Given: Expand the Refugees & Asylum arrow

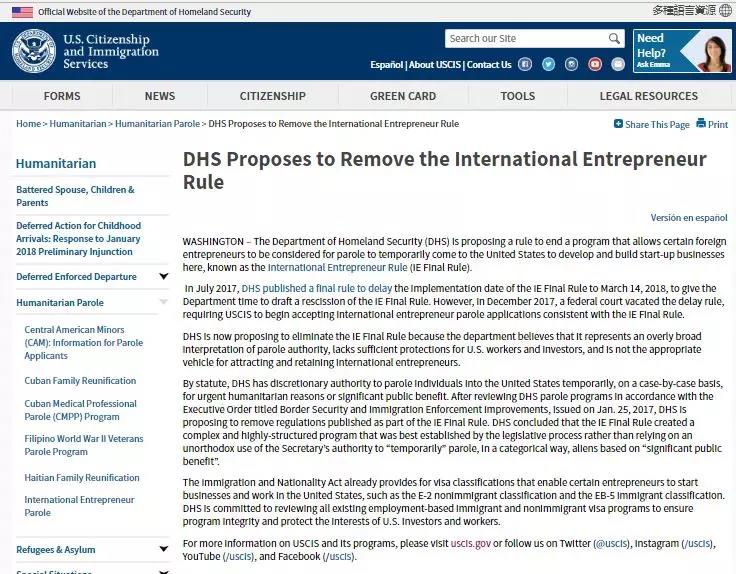Looking at the screenshot, I should [x=163, y=549].
